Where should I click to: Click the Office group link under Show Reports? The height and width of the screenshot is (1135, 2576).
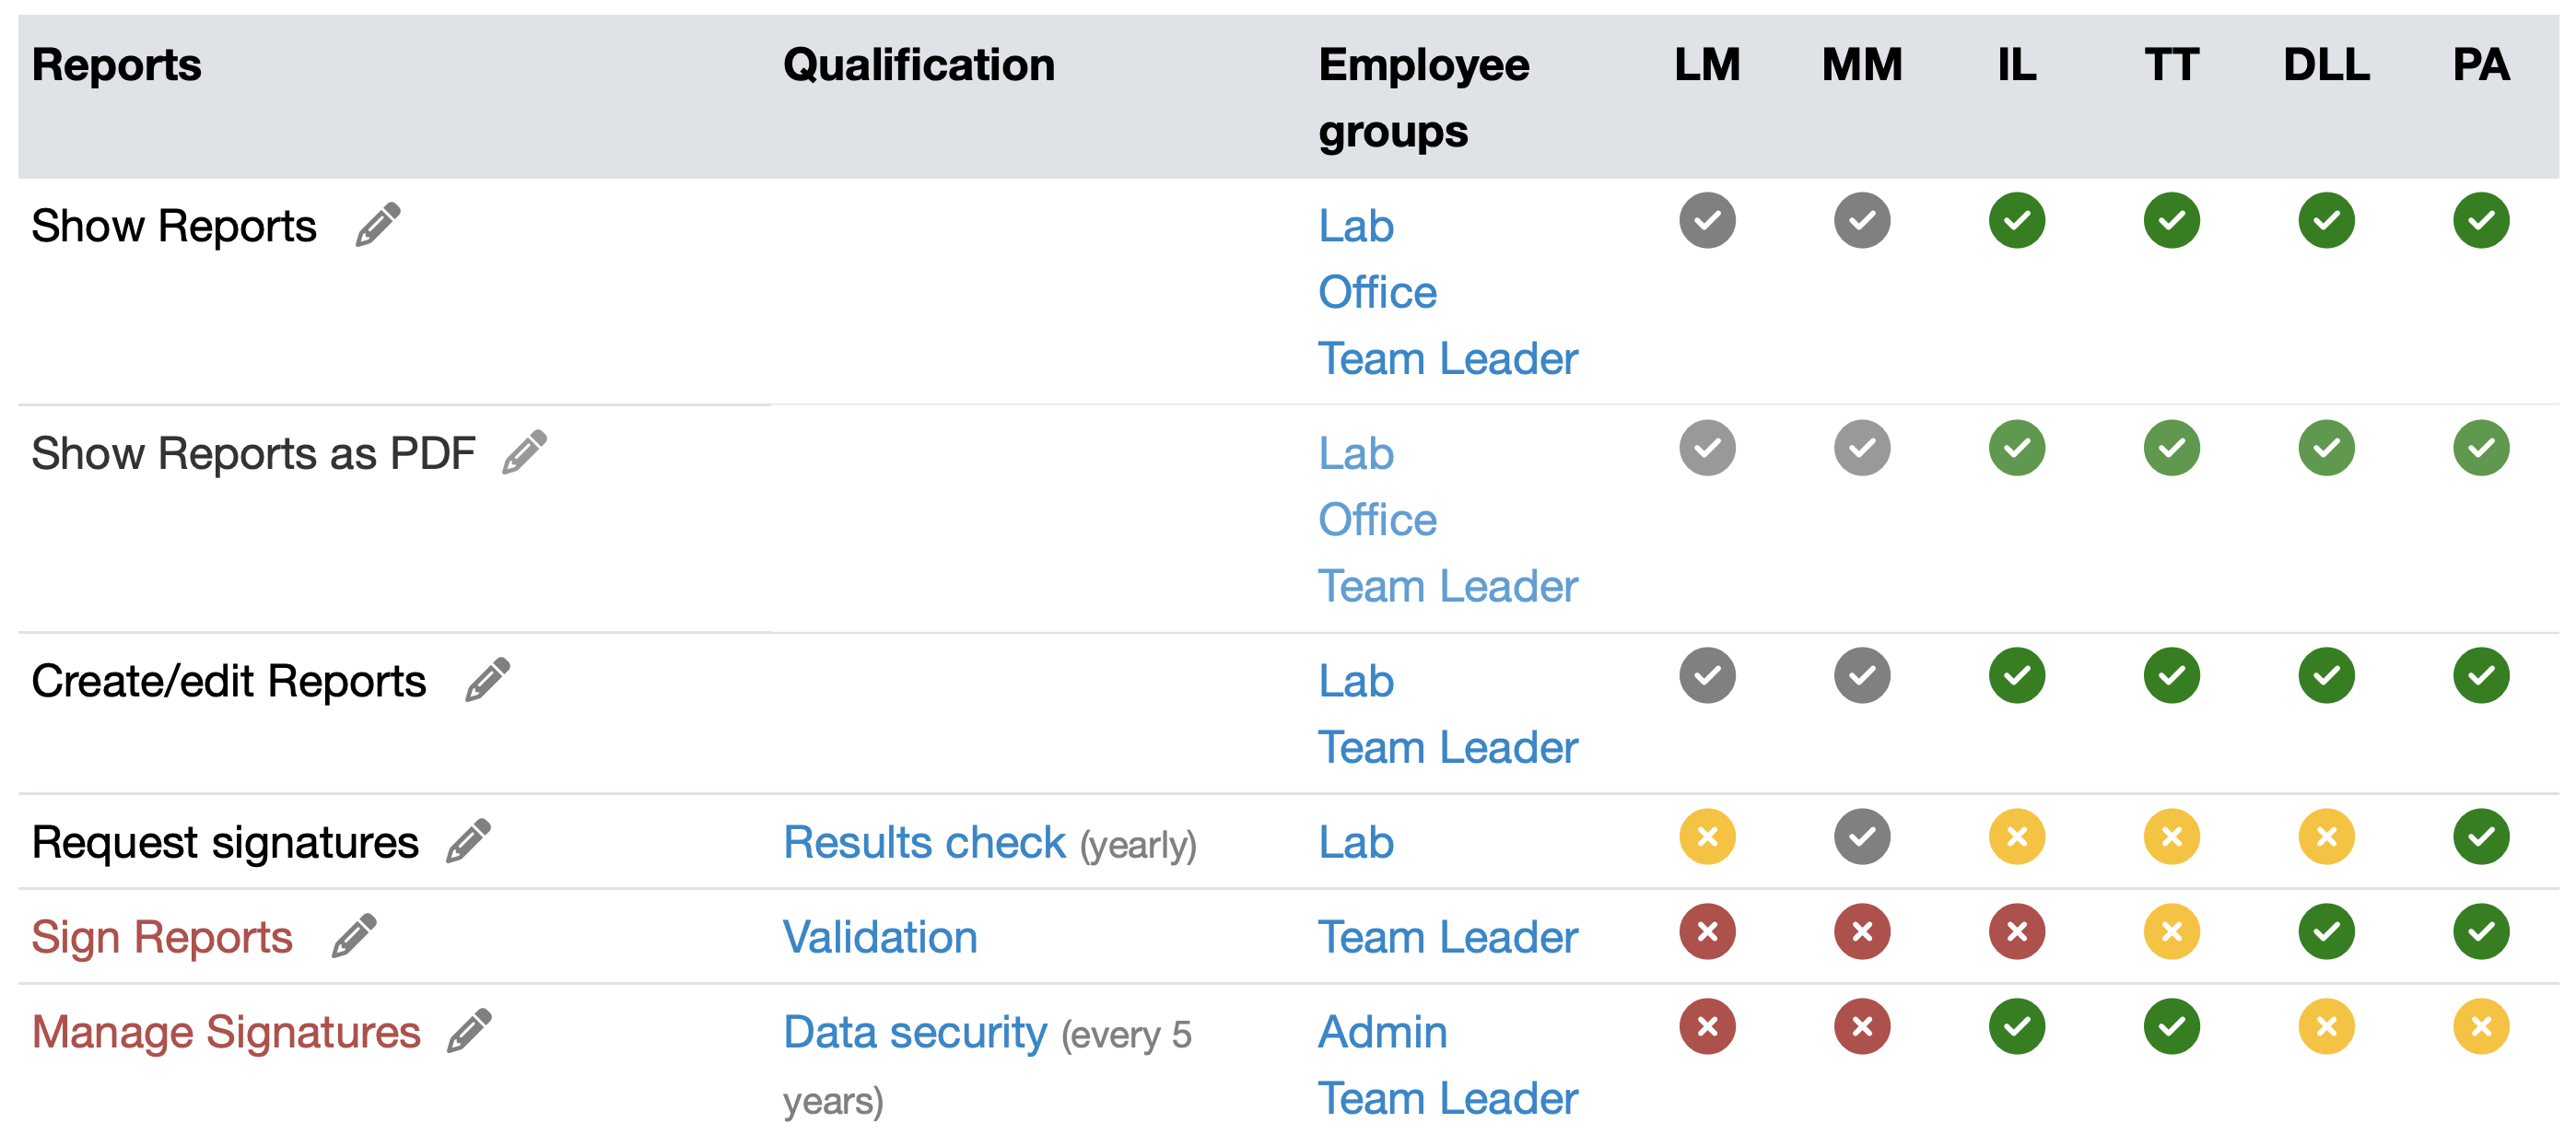click(x=1377, y=292)
